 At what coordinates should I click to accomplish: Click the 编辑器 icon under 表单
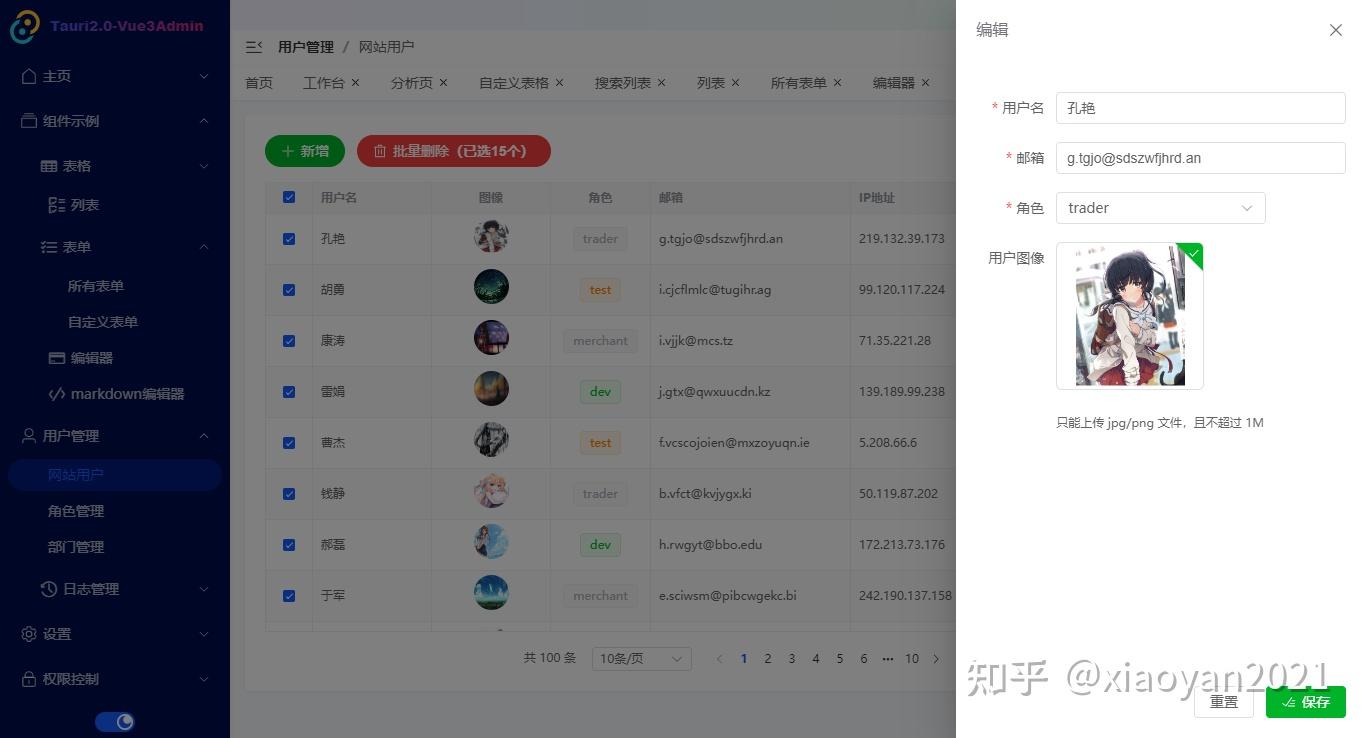[x=57, y=357]
